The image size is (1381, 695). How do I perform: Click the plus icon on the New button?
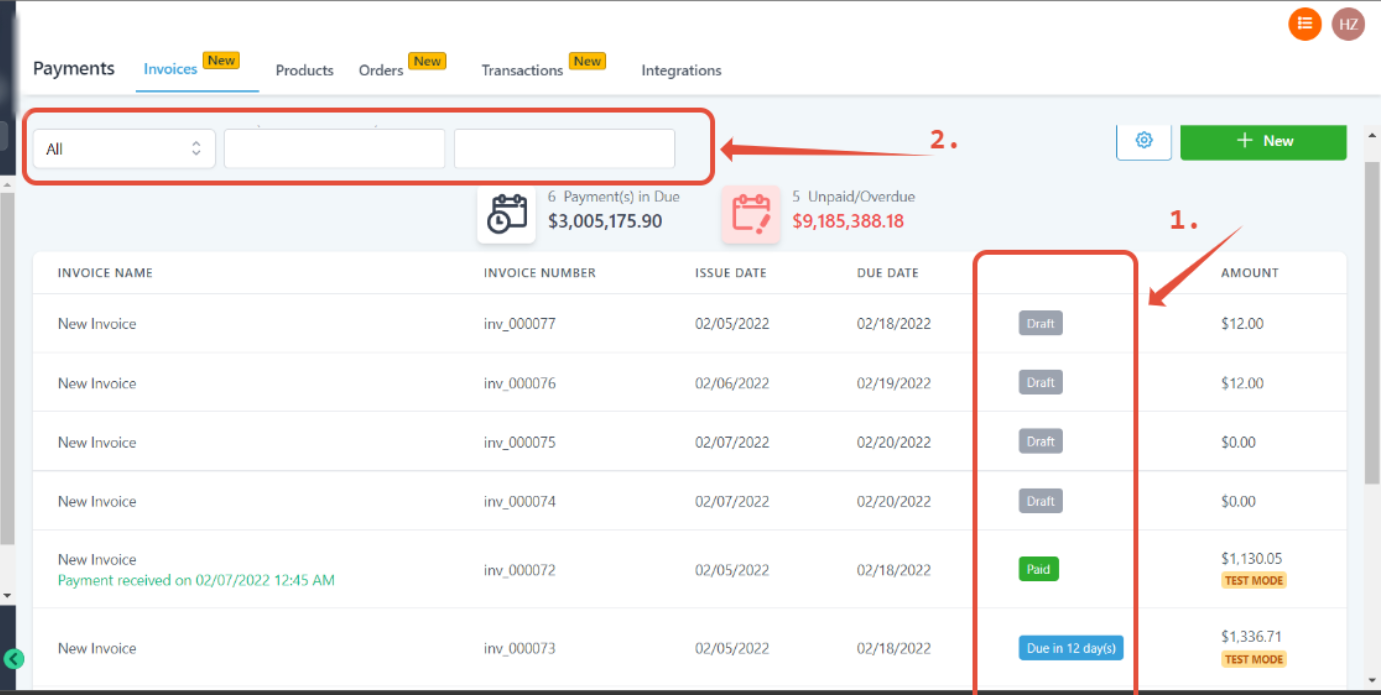1245,141
